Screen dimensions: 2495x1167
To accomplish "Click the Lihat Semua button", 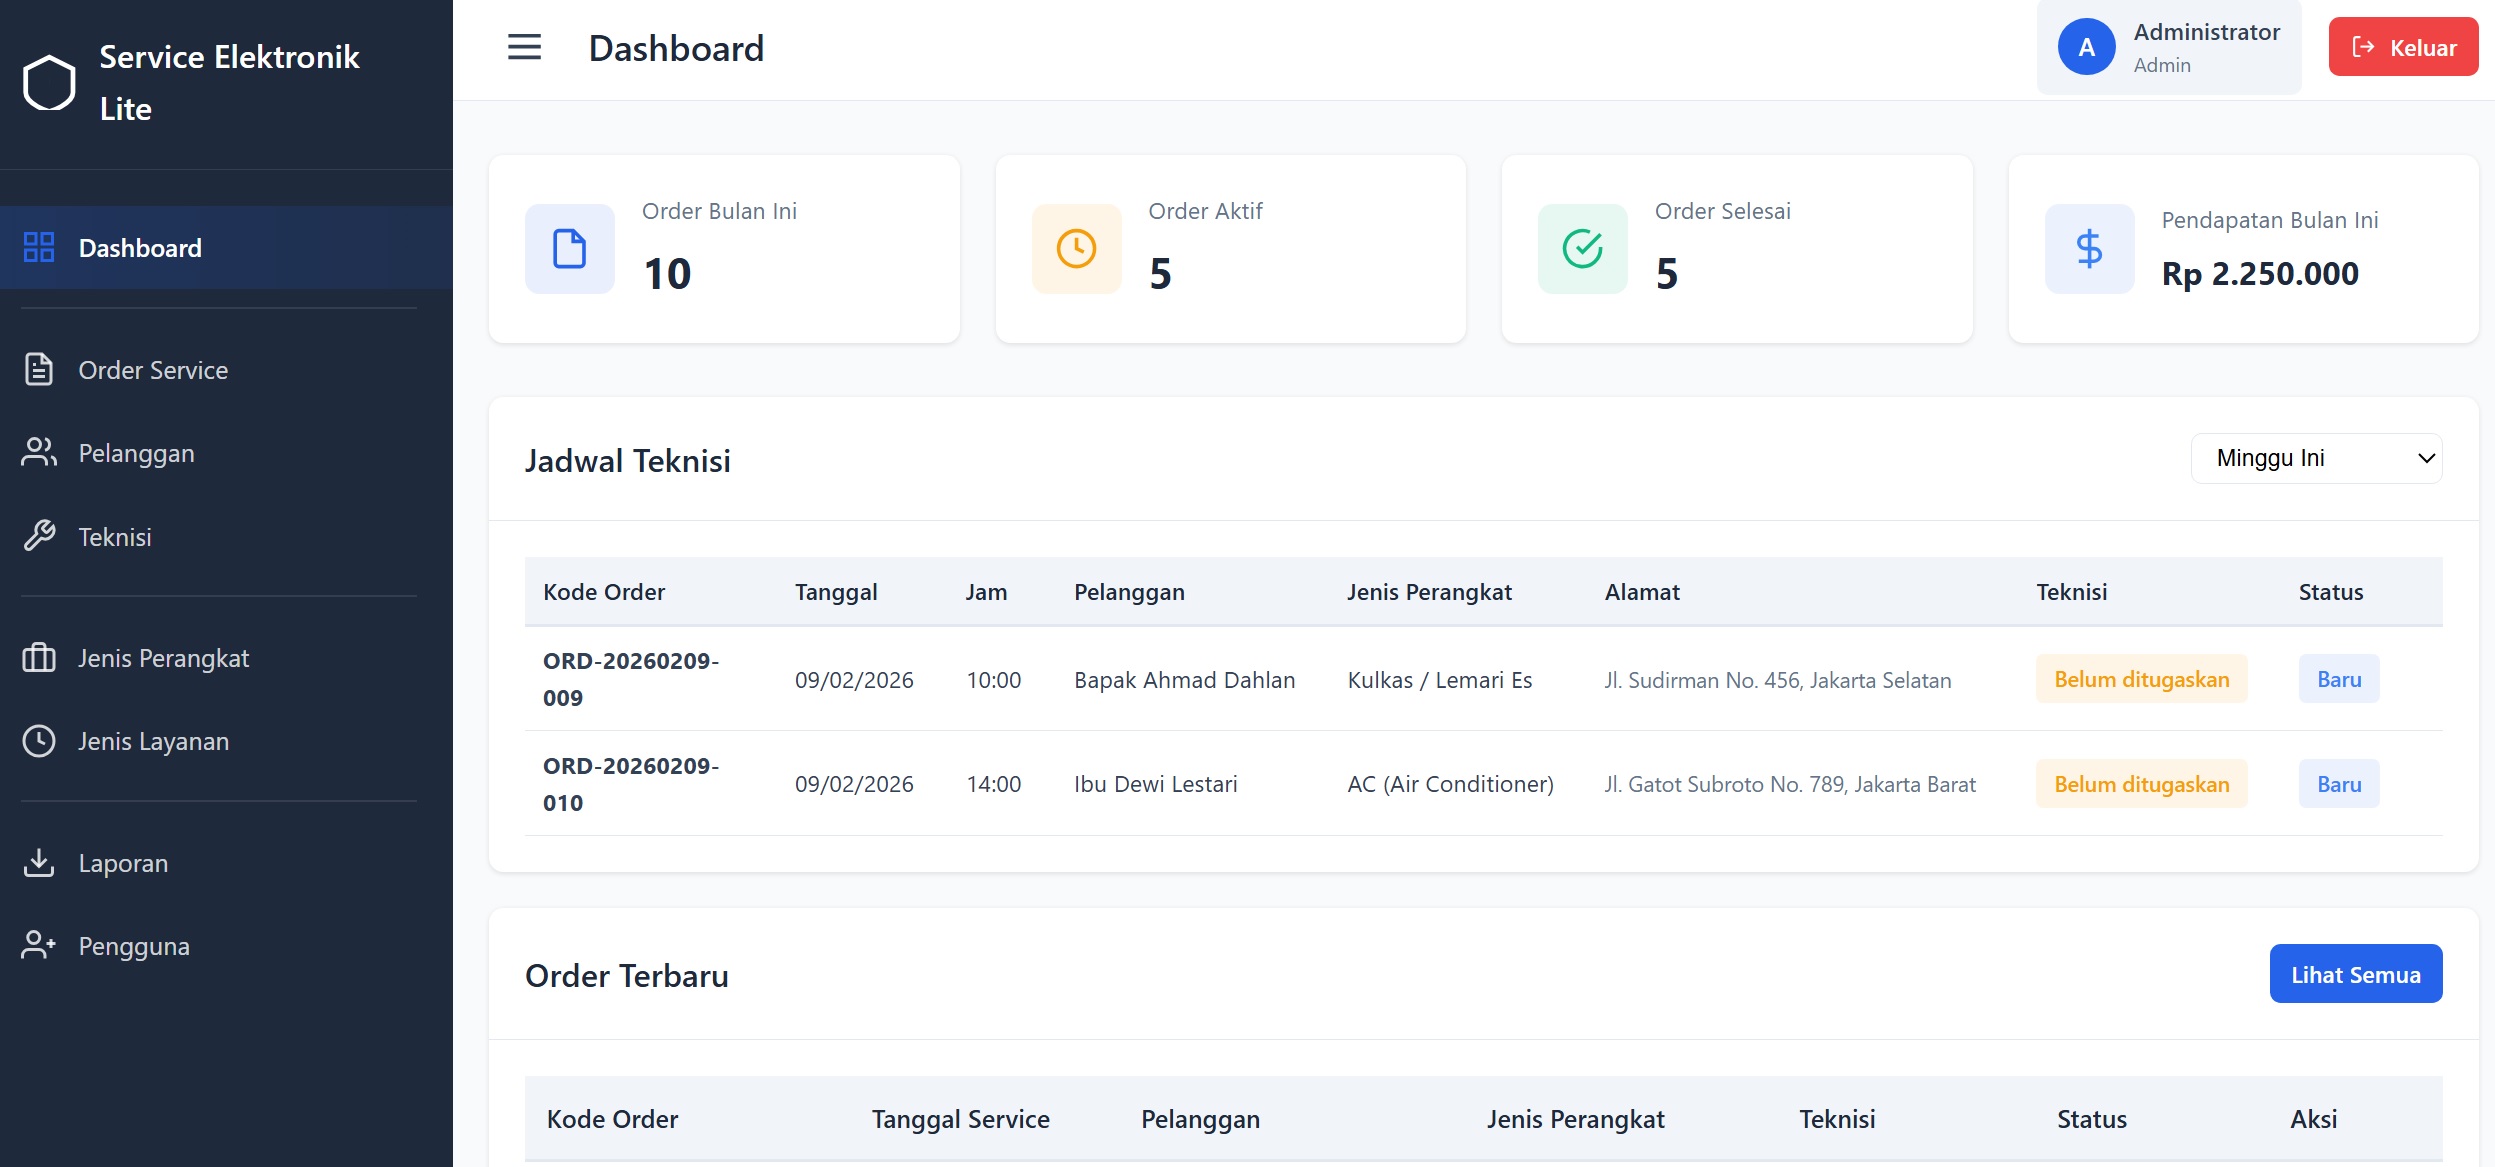I will (2355, 974).
